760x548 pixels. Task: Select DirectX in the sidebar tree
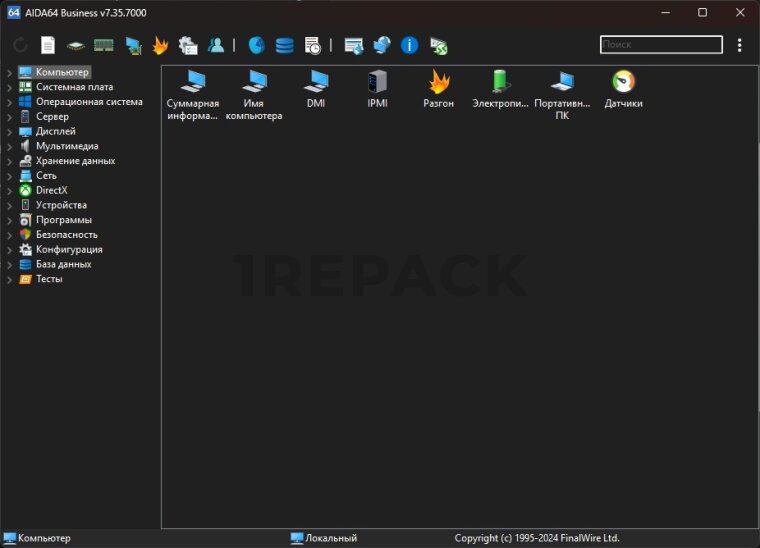click(51, 190)
